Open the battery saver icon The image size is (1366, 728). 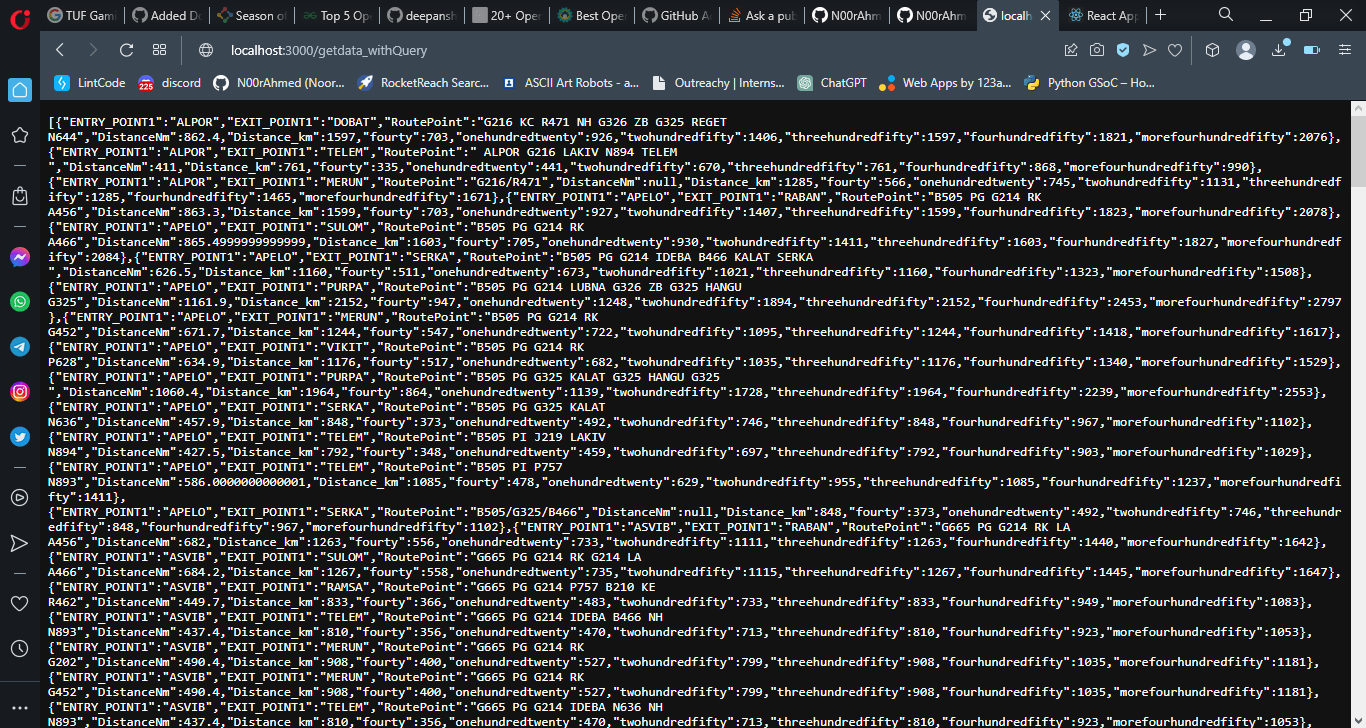tap(1313, 49)
